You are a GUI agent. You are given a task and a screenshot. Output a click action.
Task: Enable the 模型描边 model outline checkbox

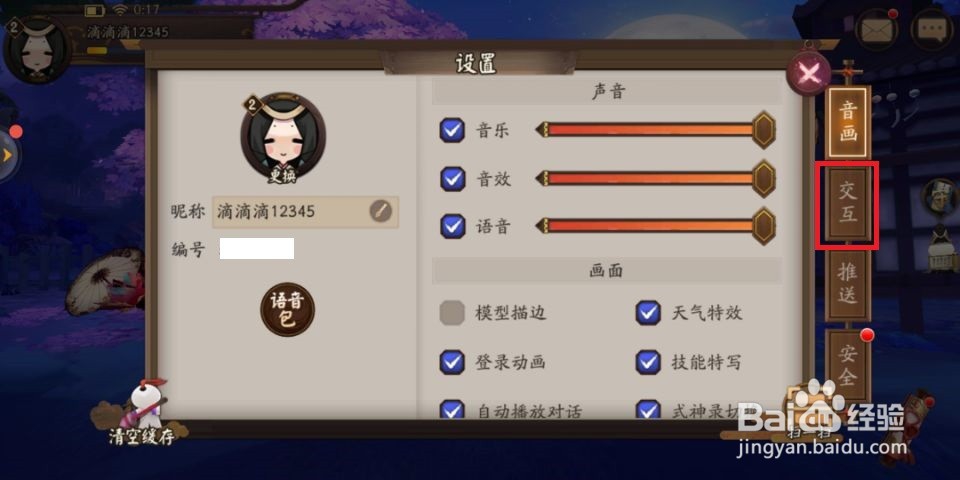[x=452, y=313]
